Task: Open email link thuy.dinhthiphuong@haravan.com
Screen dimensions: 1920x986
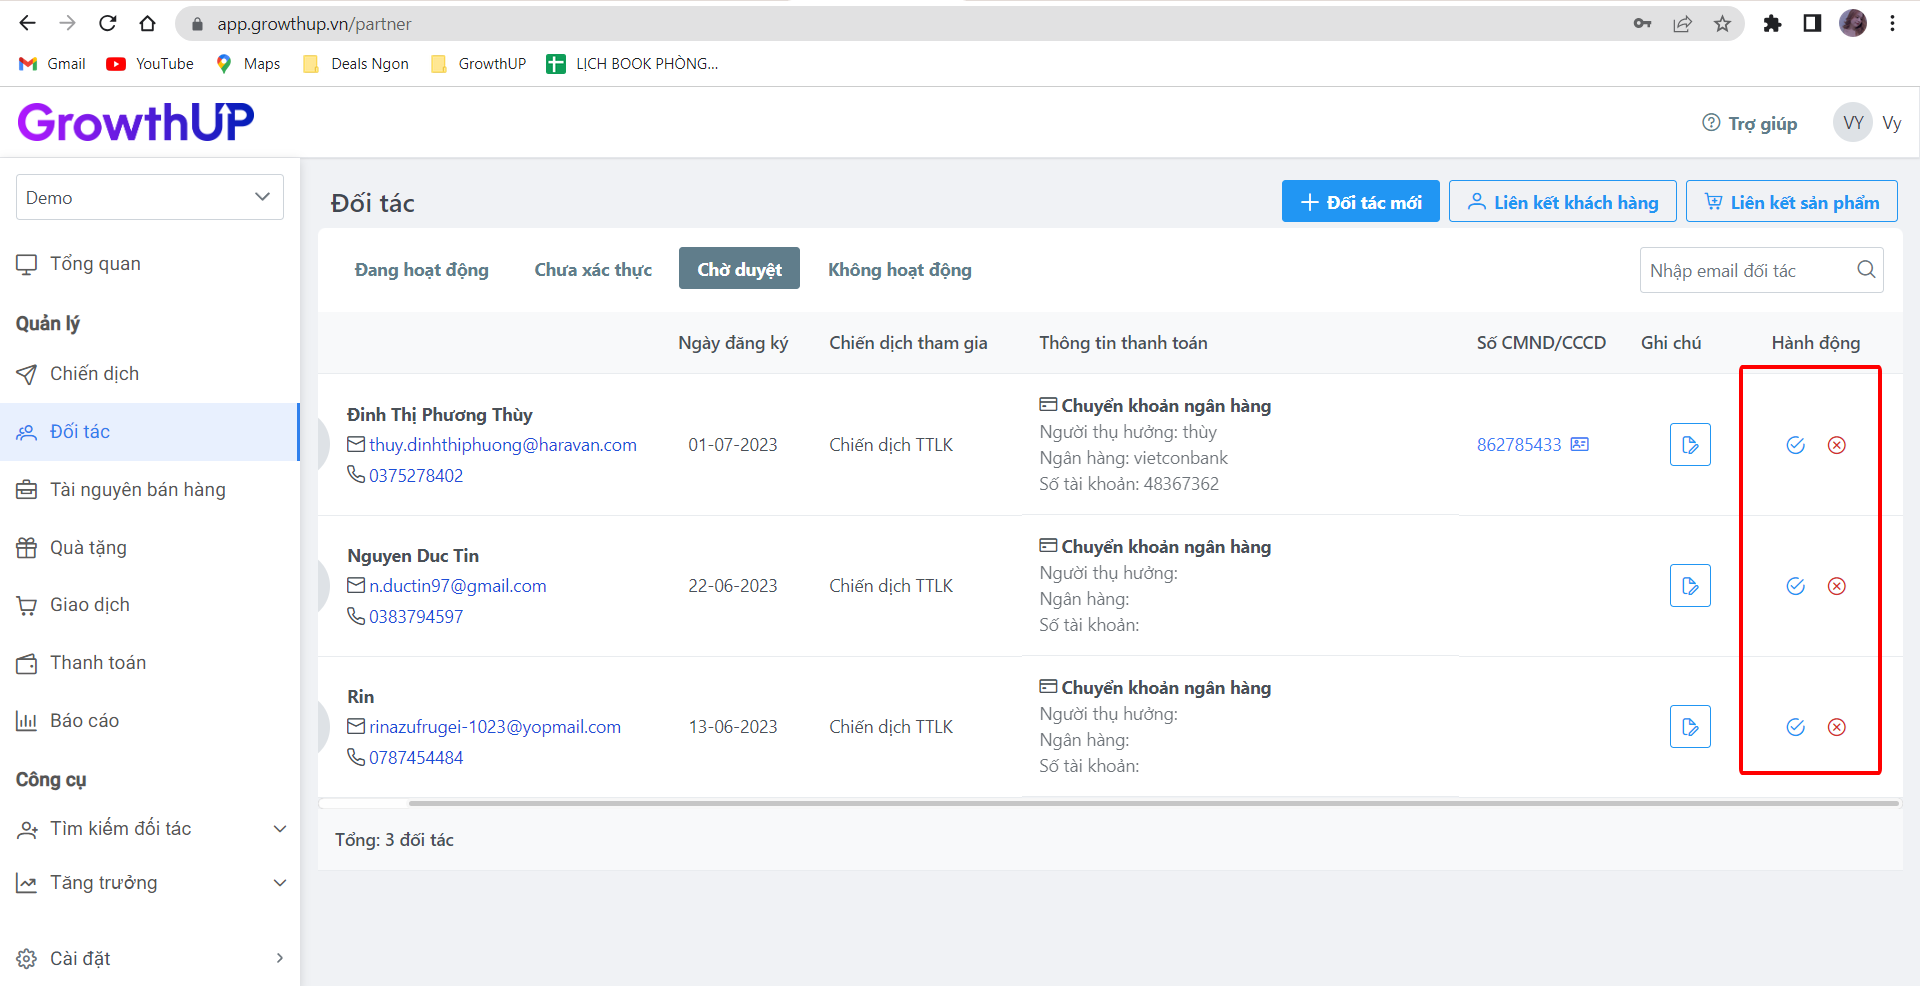Action: [x=502, y=445]
